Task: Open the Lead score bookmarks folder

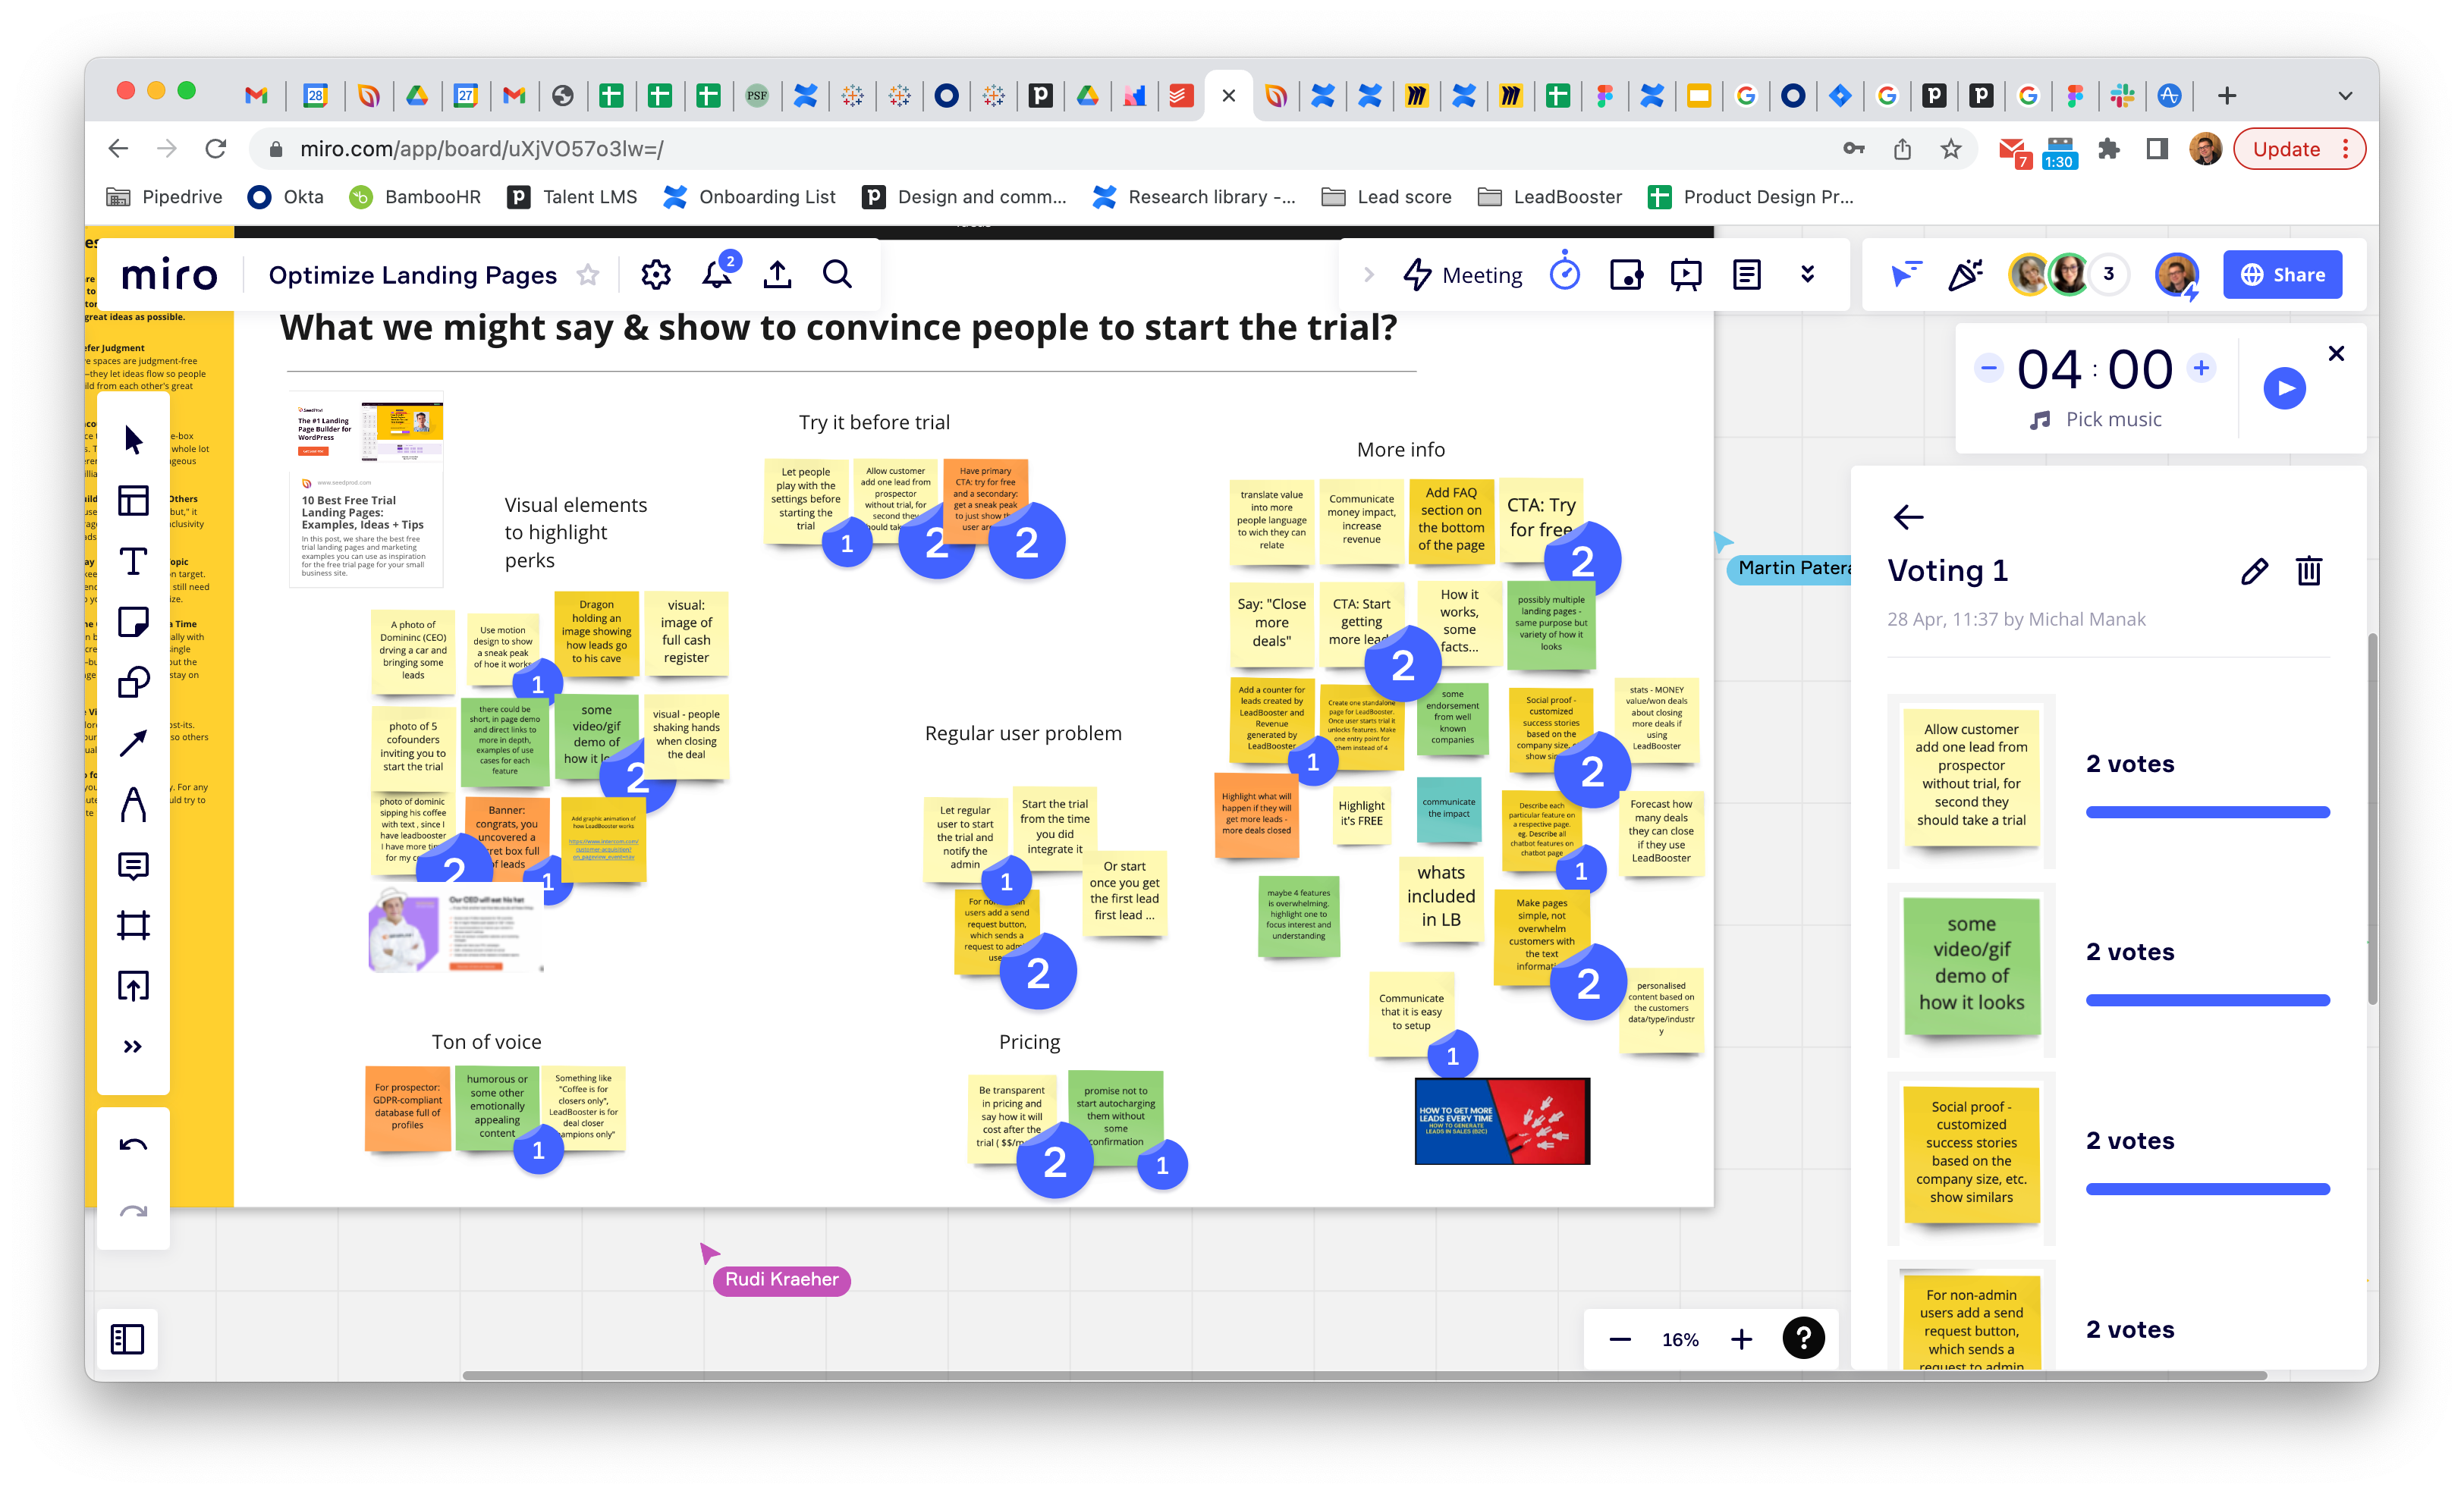Action: [x=1386, y=197]
